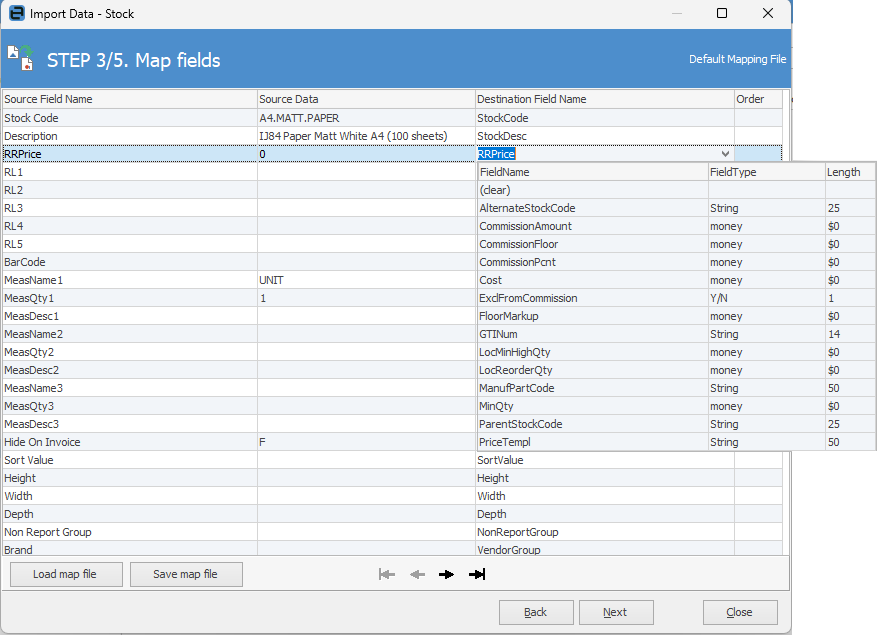
Task: Choose (clear) option in dropdown list
Action: (495, 190)
